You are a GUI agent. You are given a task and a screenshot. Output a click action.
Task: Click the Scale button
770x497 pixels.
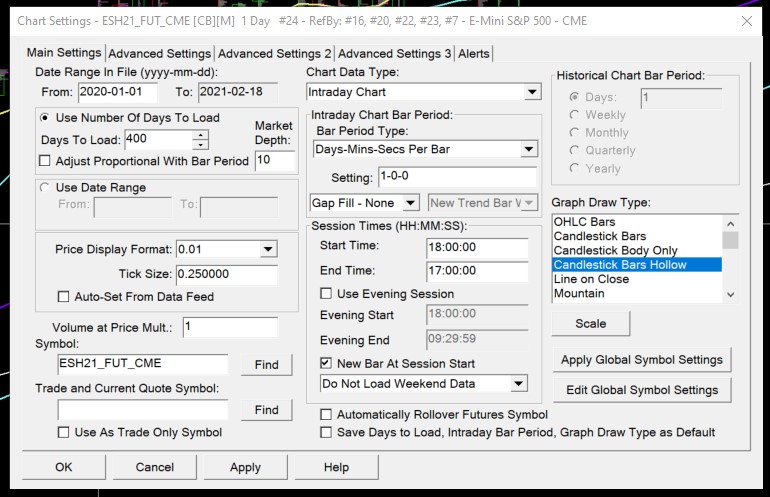591,324
